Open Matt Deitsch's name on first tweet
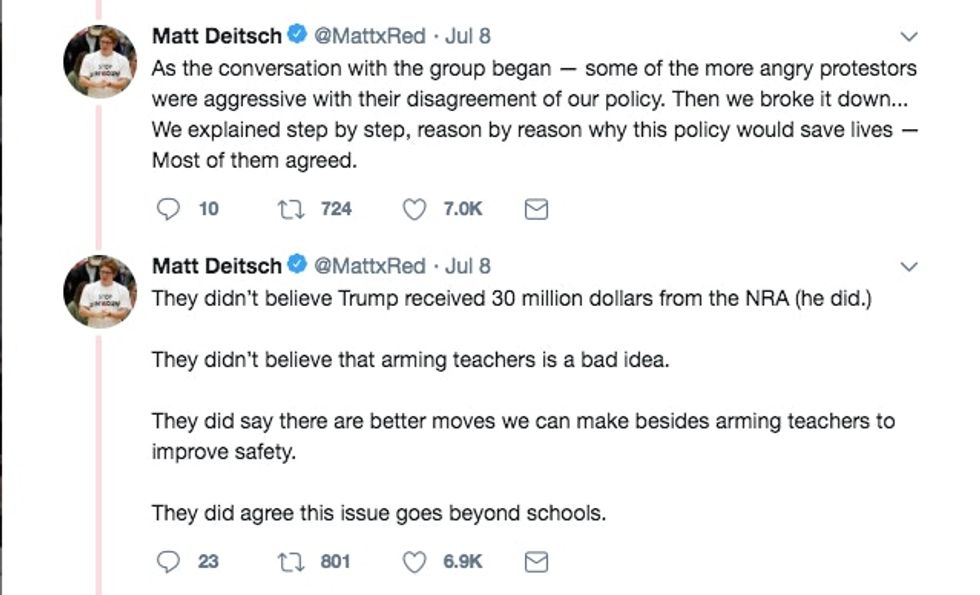 tap(216, 37)
